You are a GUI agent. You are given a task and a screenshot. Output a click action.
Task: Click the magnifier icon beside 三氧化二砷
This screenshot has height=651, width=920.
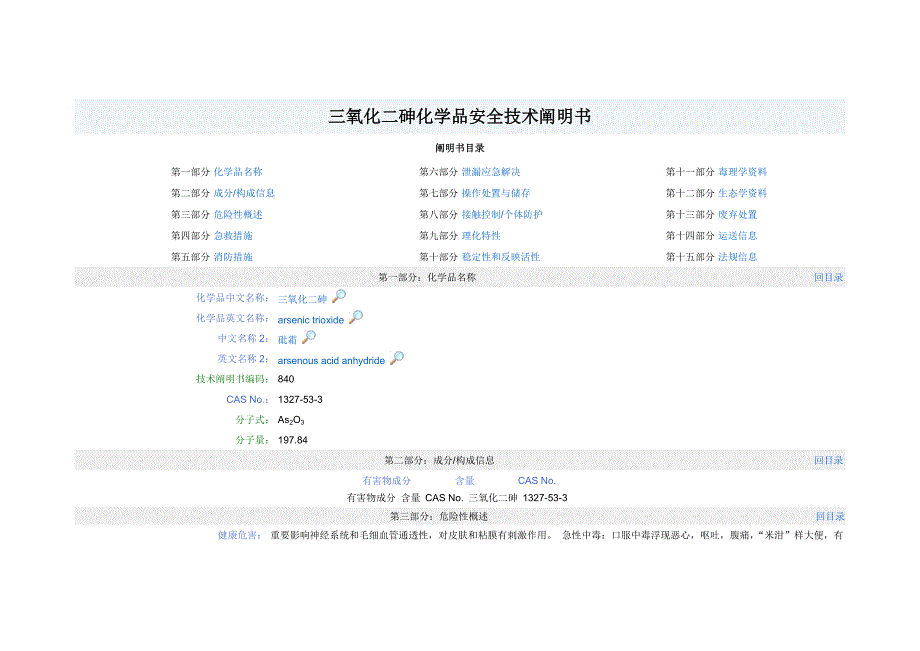337,296
